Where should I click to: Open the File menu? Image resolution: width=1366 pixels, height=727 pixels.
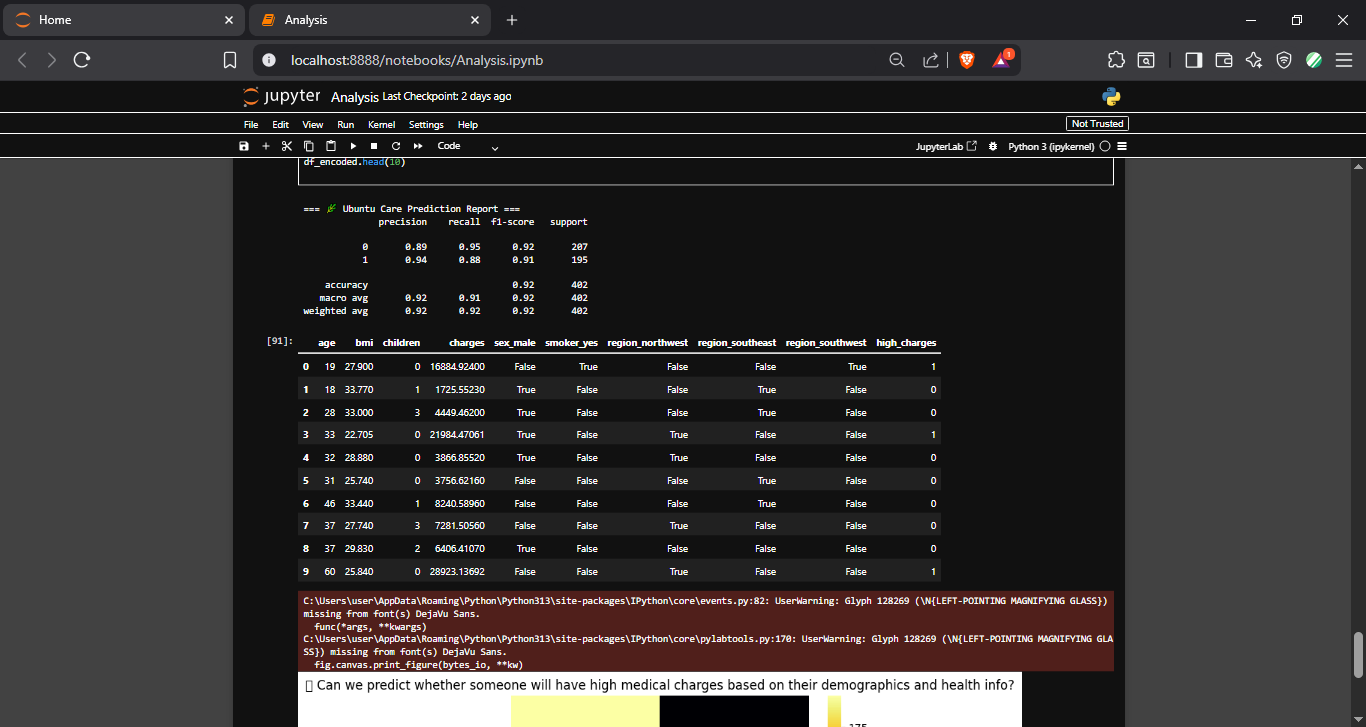251,125
